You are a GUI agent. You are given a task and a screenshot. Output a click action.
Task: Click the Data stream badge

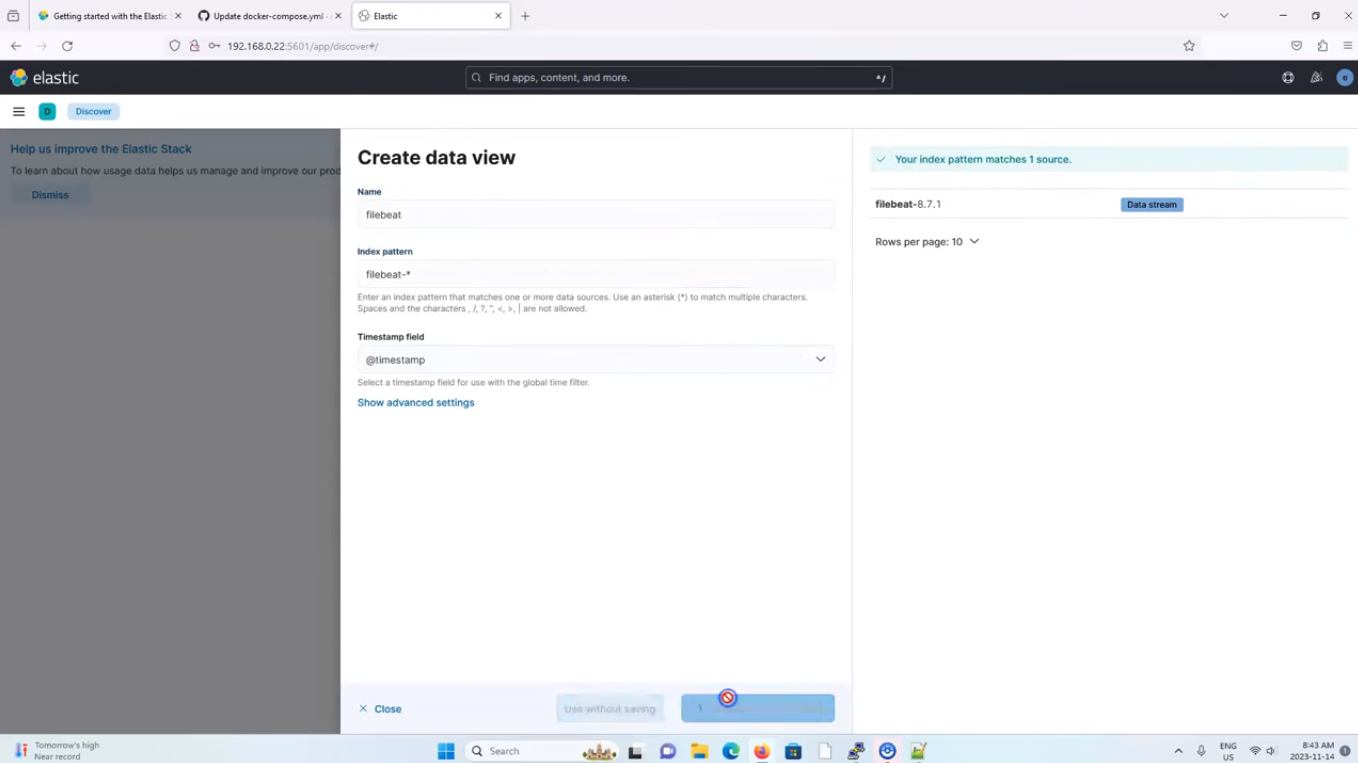click(x=1152, y=205)
